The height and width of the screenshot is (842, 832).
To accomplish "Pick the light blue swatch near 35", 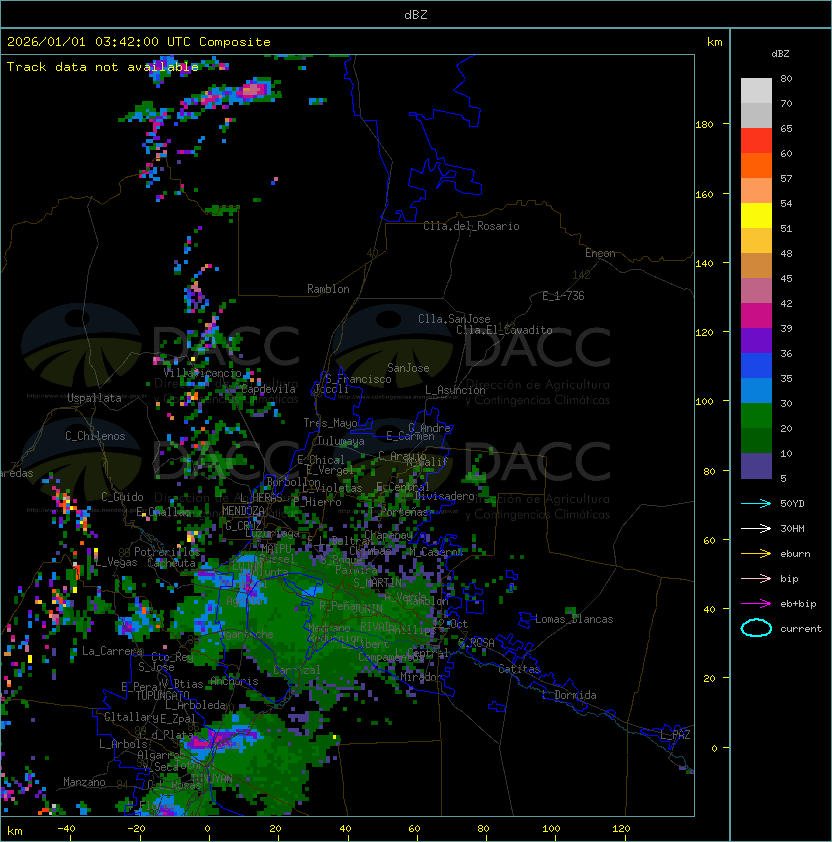I will click(756, 391).
